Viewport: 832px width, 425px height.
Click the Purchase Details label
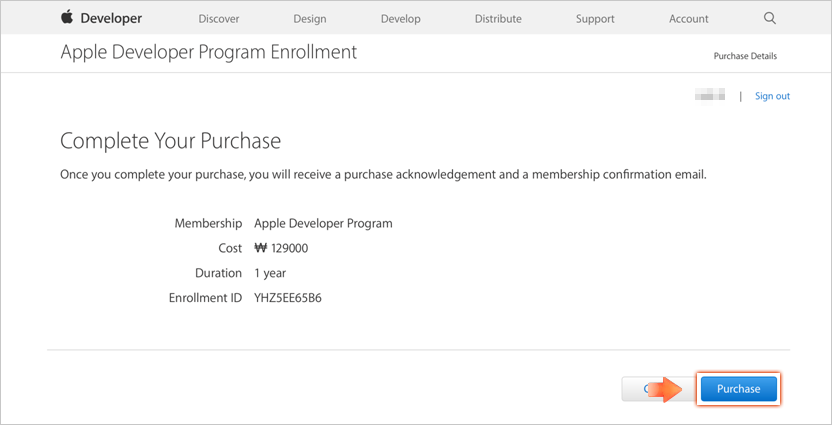[x=745, y=56]
